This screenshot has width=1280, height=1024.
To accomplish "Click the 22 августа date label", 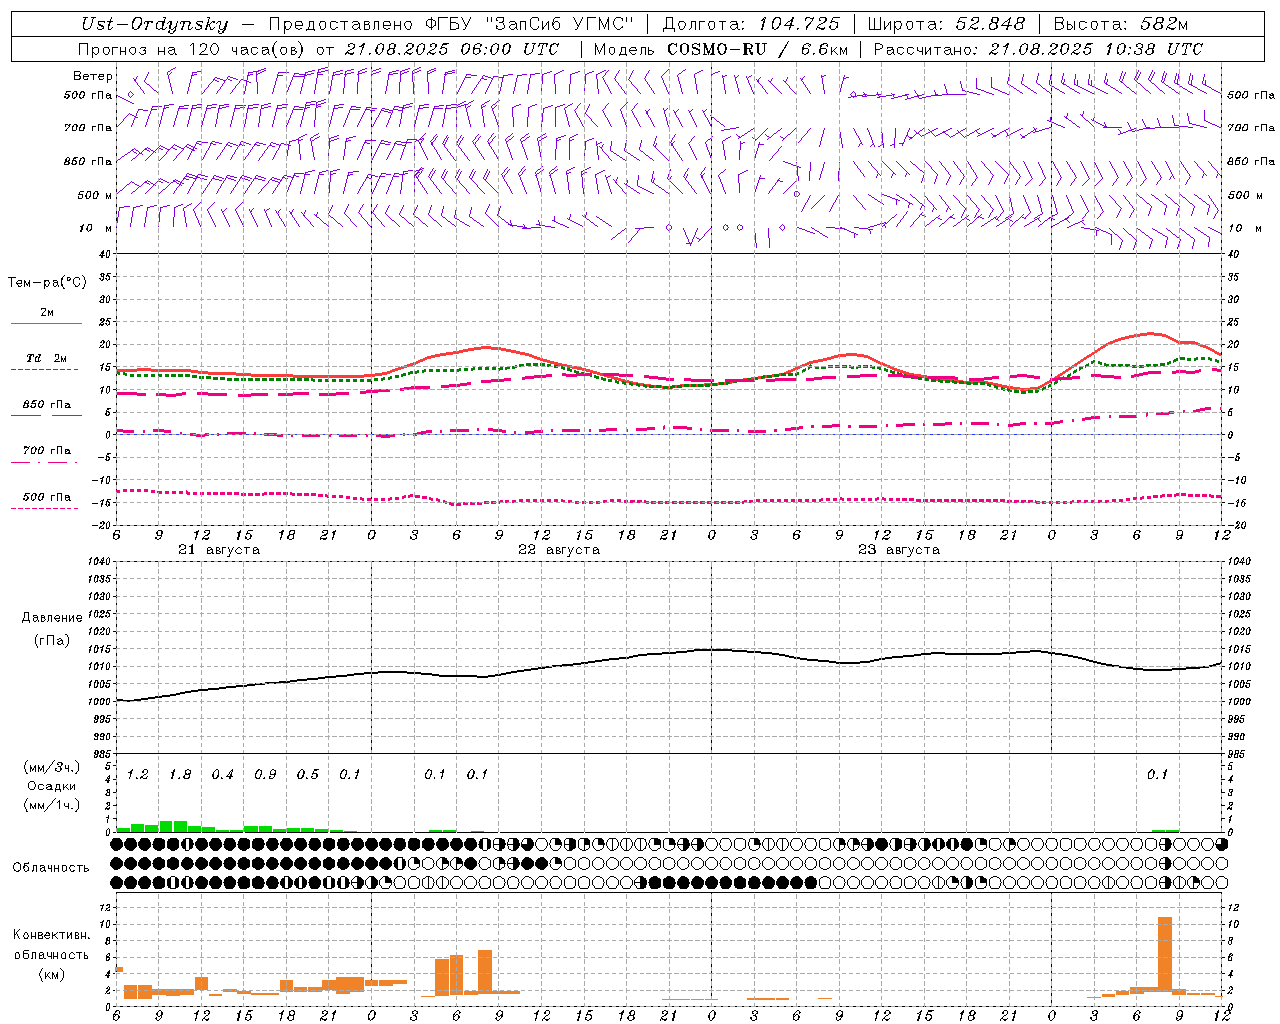I will click(559, 550).
